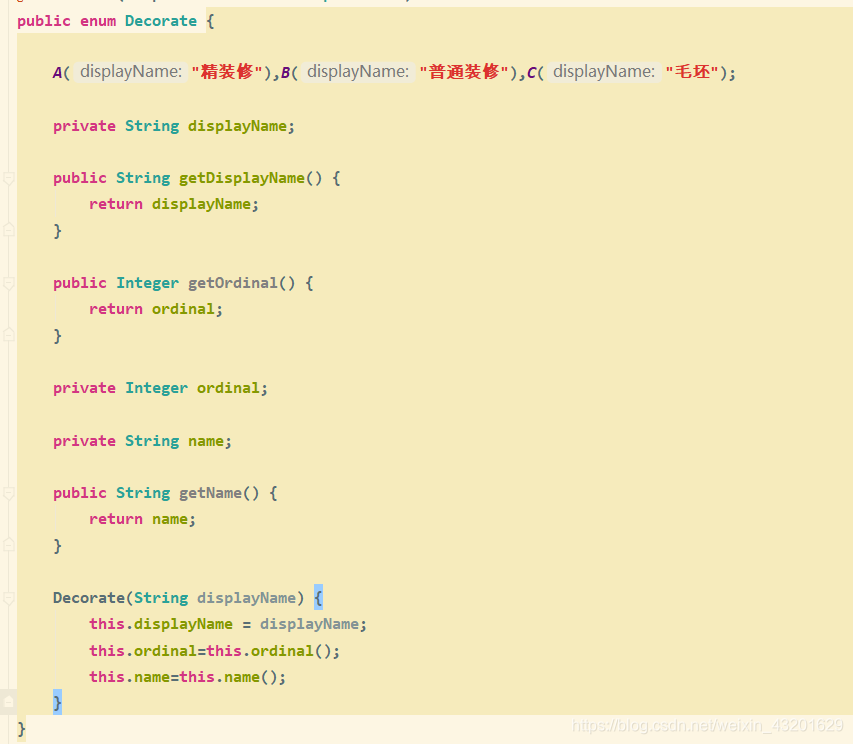Click 'return name;' statement

[143, 519]
